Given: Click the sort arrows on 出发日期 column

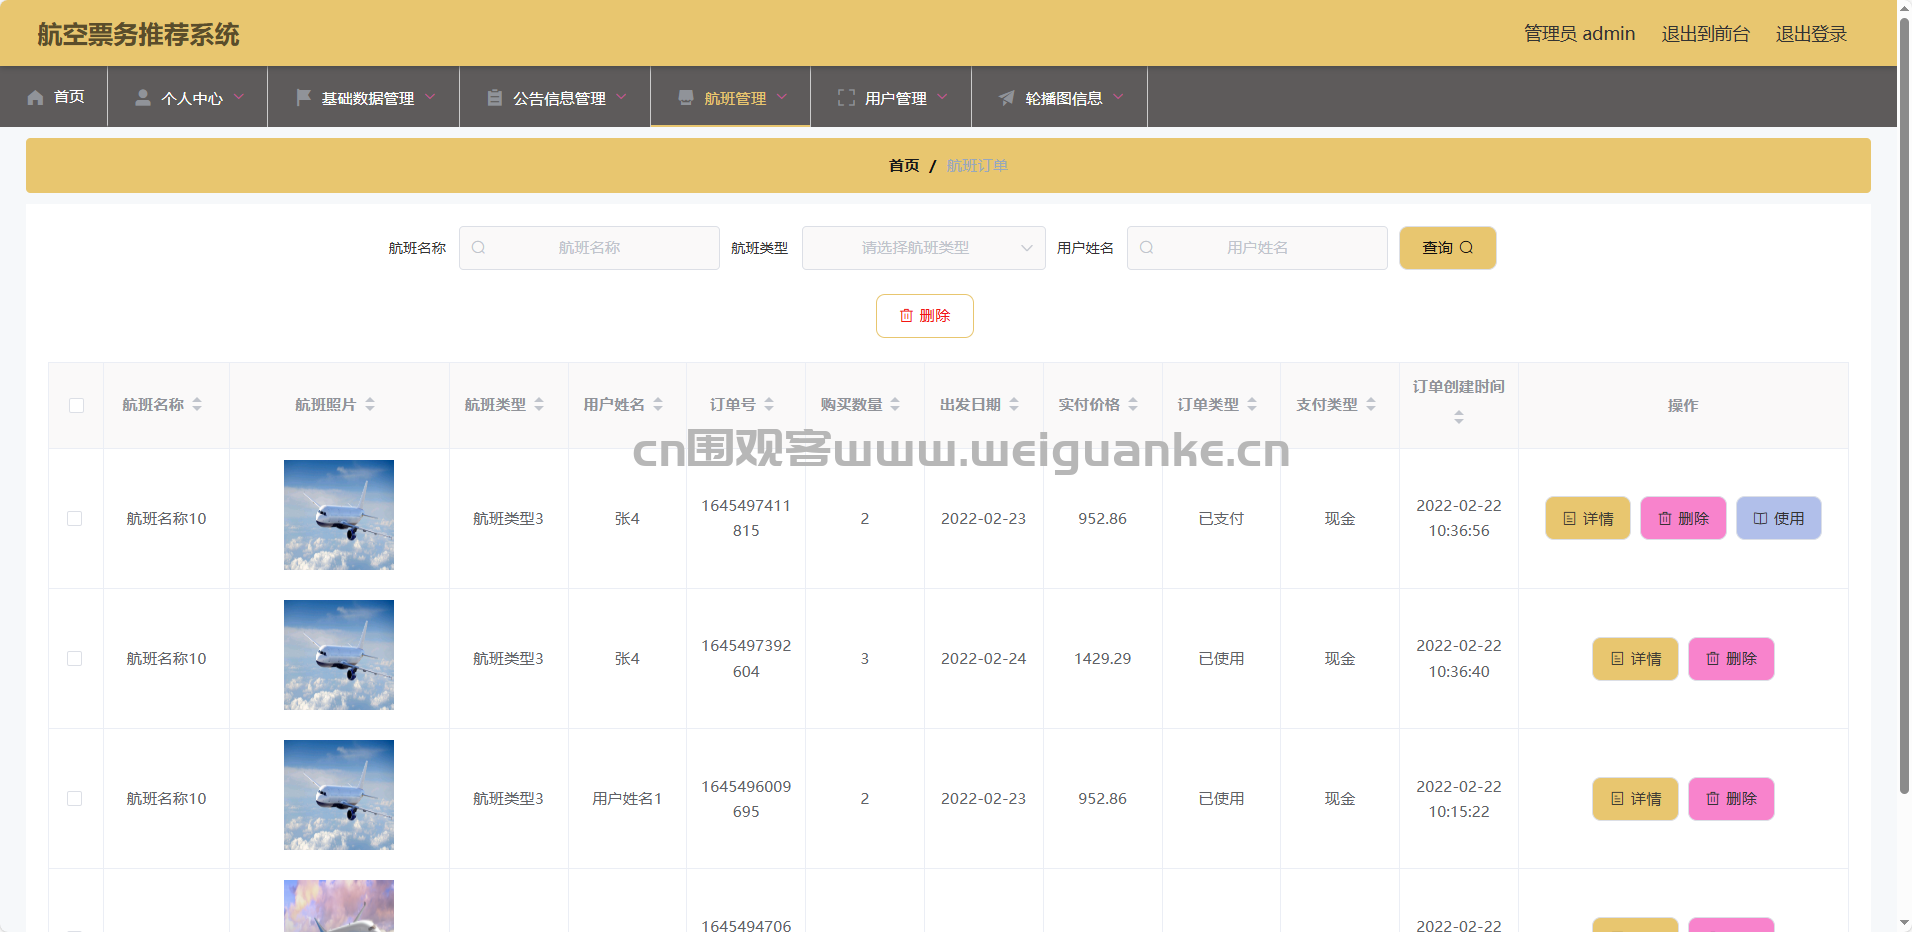Looking at the screenshot, I should [x=1014, y=405].
